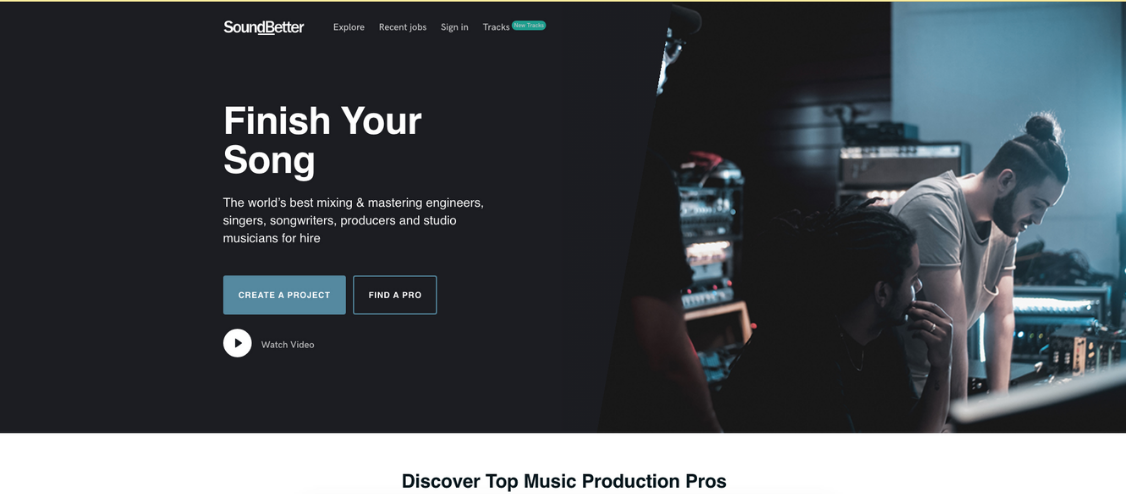
Task: Click the green New Tracks badge
Action: pyautogui.click(x=529, y=25)
